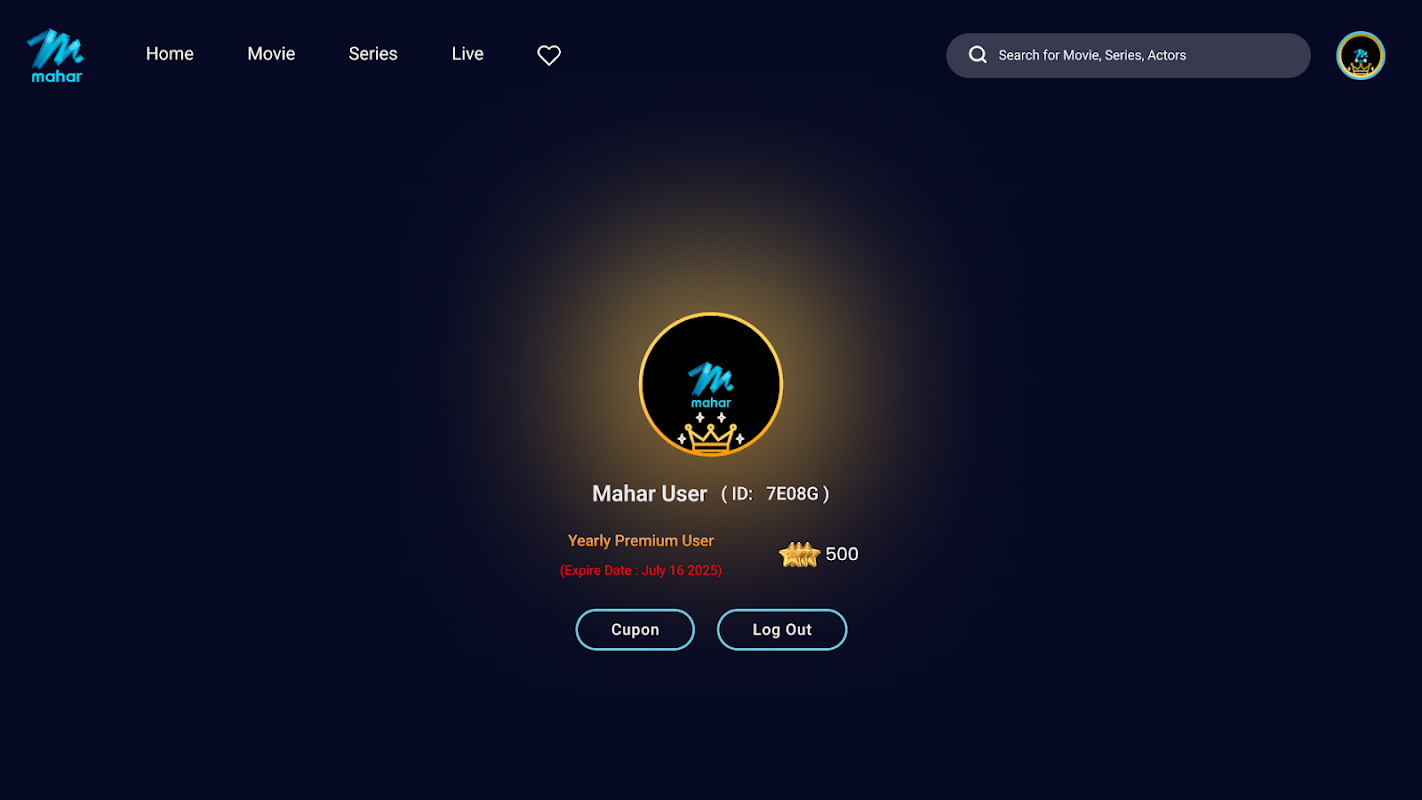This screenshot has height=800, width=1422.
Task: Select the large circular profile picture
Action: click(711, 385)
